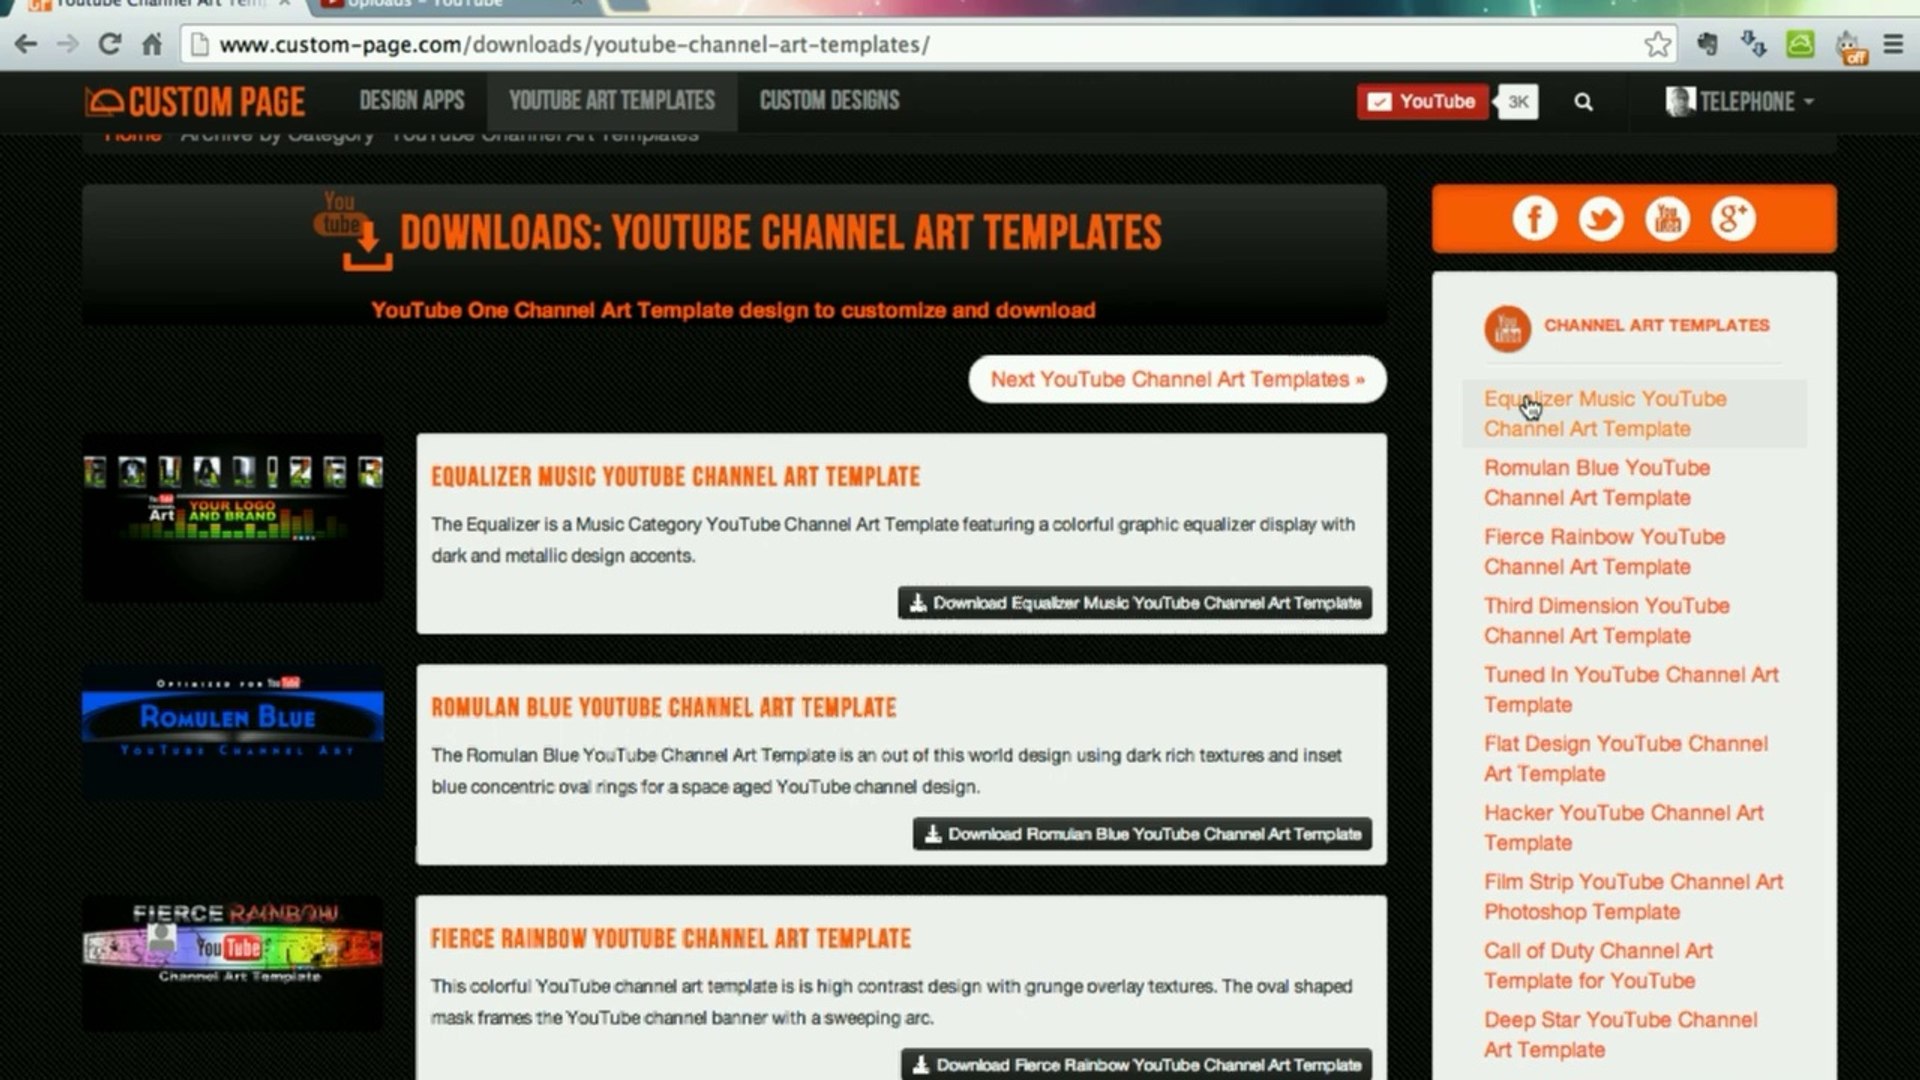Screen dimensions: 1920x1080
Task: Click the Facebook social icon
Action: 1534,218
